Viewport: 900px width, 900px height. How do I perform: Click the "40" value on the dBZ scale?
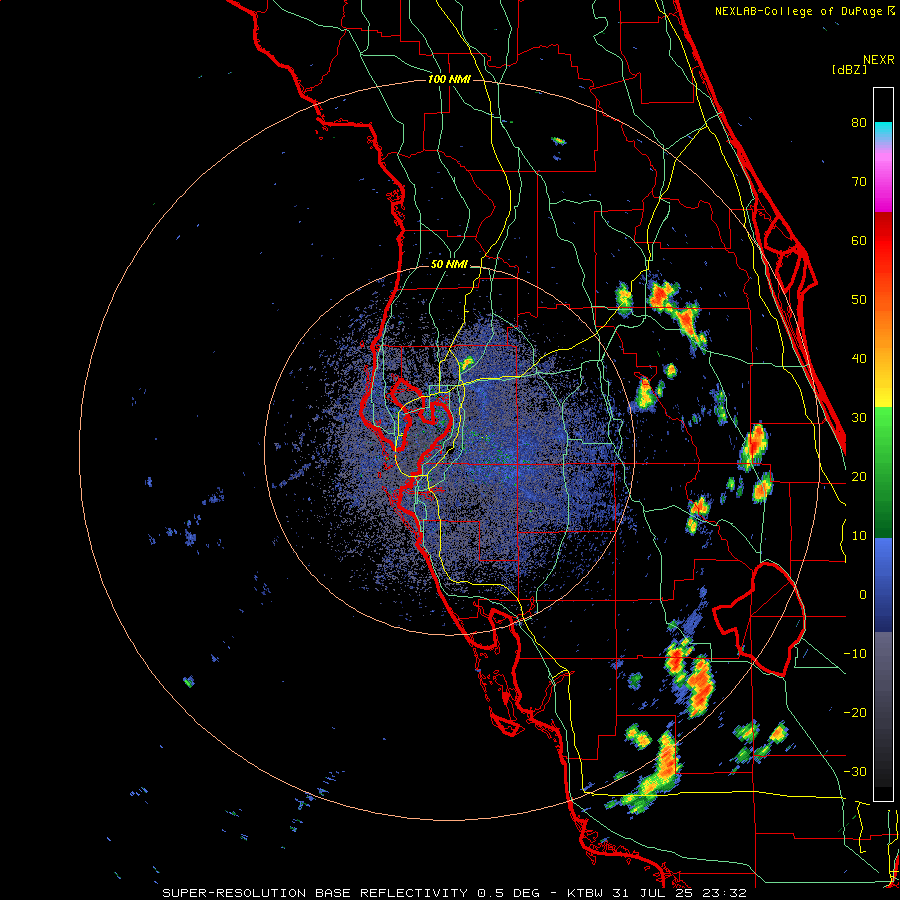coord(859,359)
